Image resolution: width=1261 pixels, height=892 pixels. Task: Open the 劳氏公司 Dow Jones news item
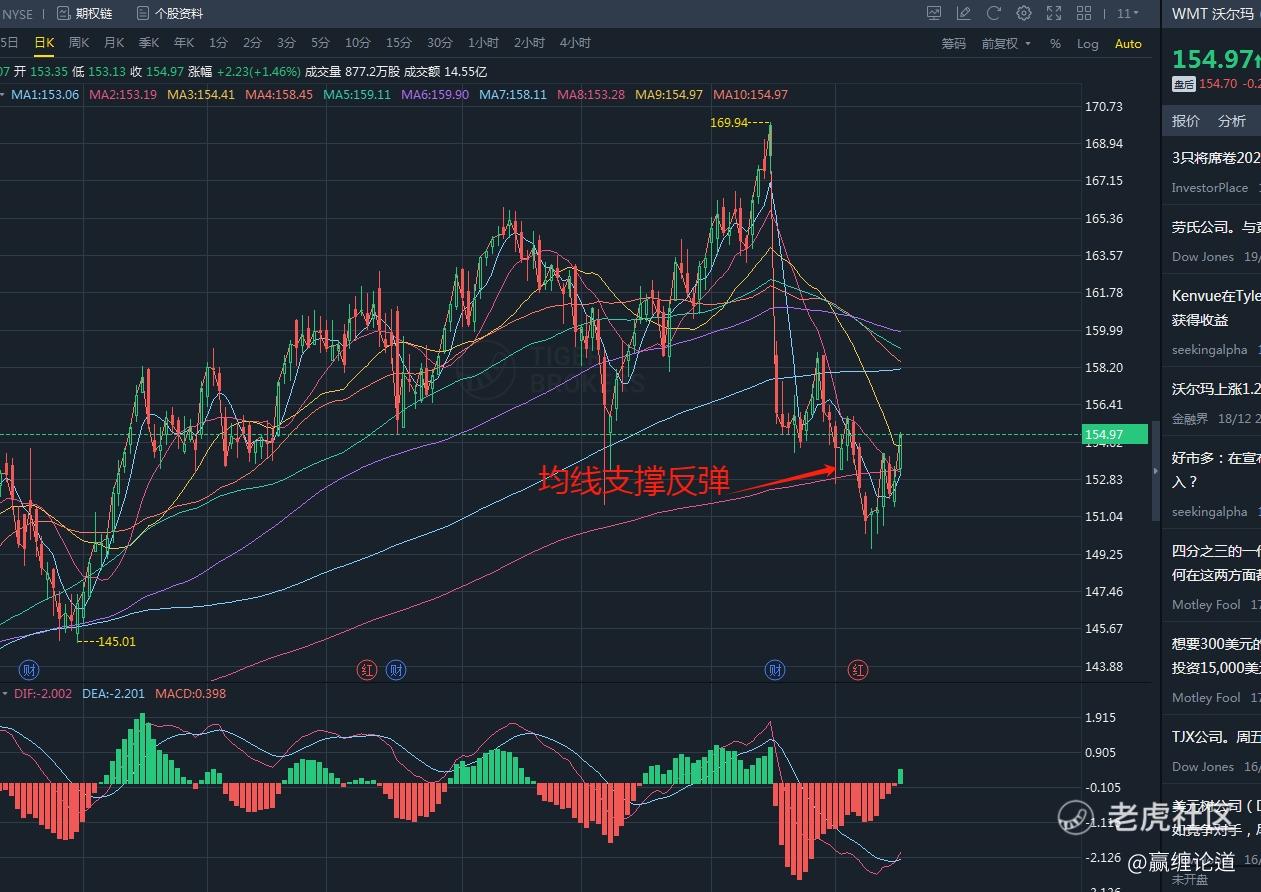[1216, 227]
